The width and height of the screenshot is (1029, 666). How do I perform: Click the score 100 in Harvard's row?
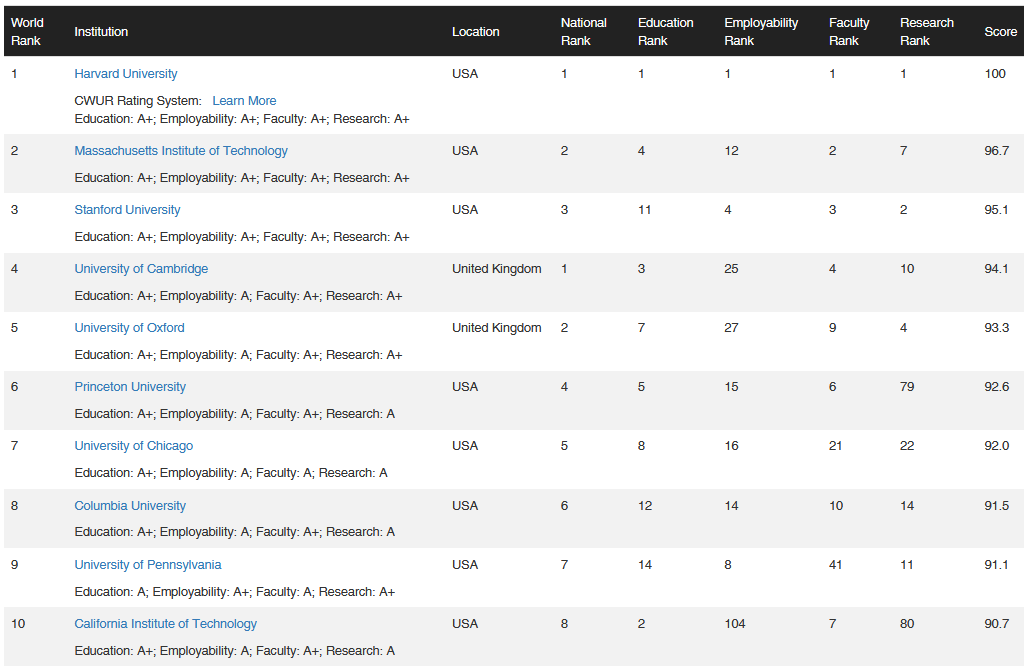tap(995, 73)
